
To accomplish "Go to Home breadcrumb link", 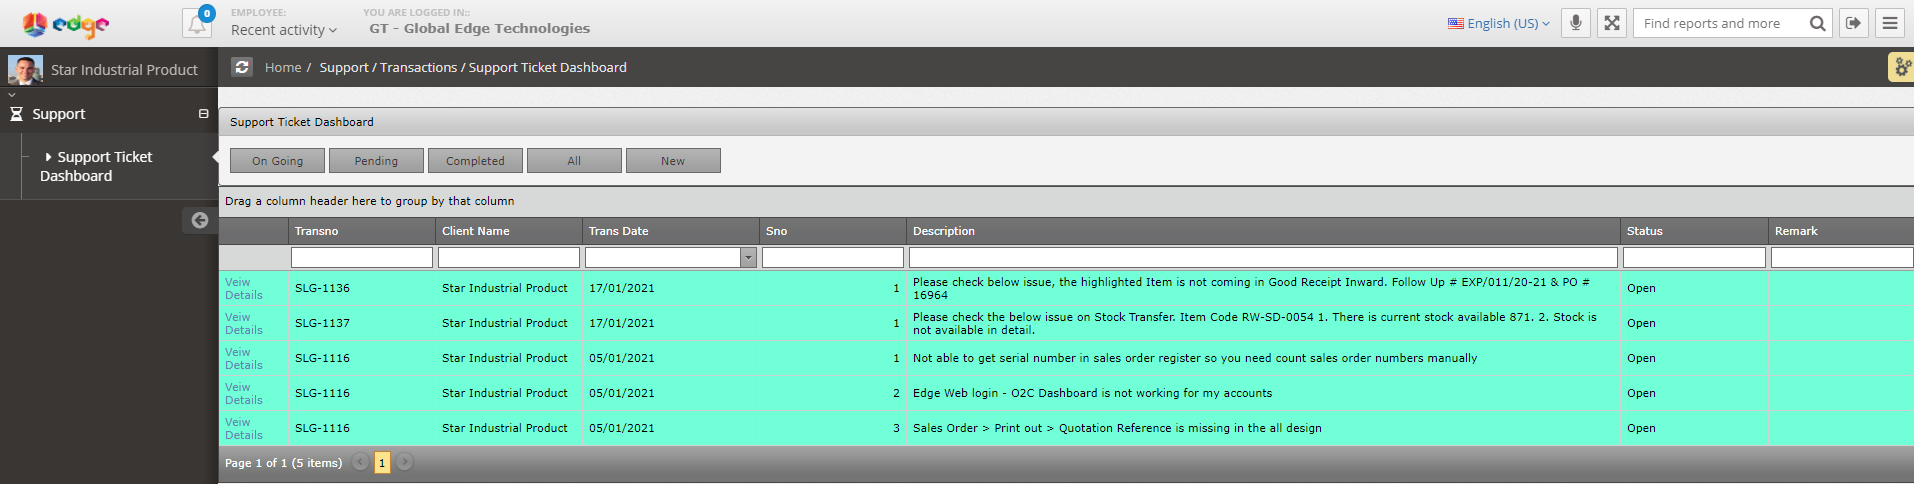I will point(283,67).
